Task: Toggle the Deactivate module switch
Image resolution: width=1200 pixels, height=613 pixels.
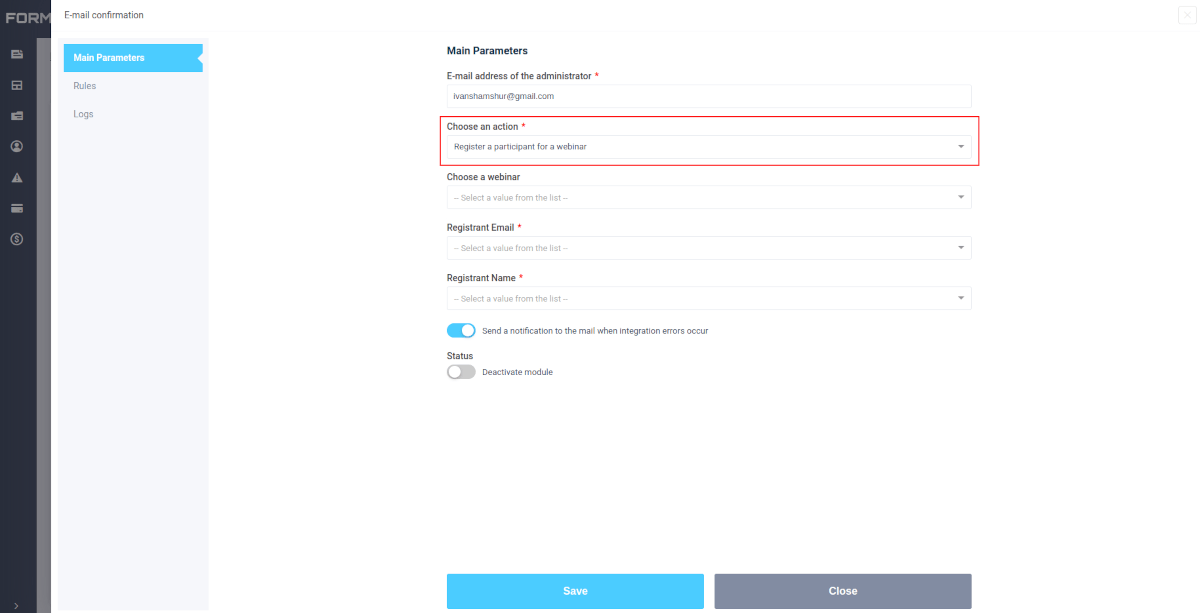Action: point(461,372)
